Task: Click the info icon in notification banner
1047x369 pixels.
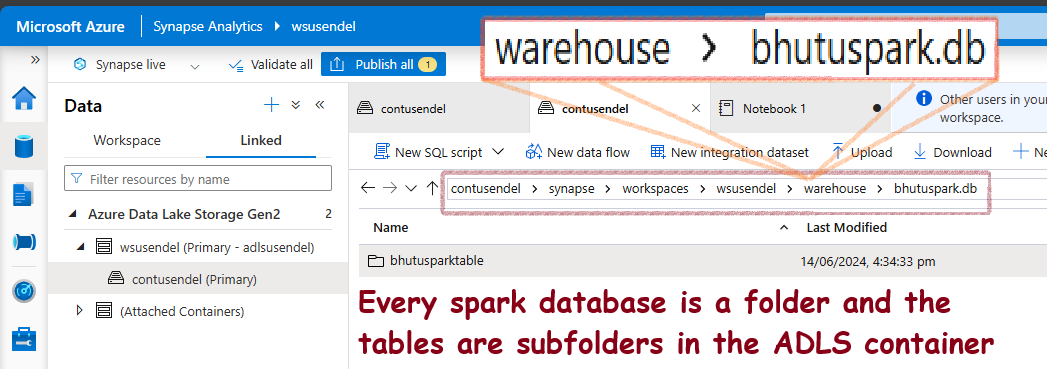Action: [924, 99]
